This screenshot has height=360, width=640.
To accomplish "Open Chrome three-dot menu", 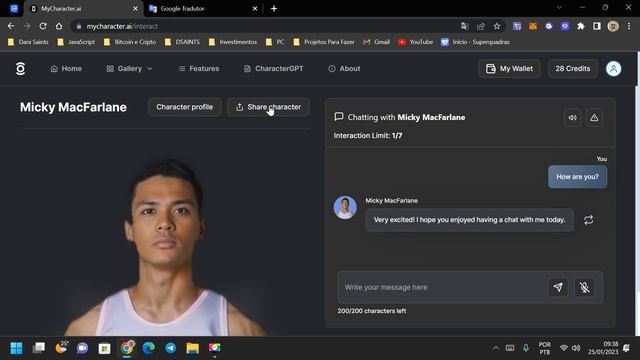I will (629, 26).
